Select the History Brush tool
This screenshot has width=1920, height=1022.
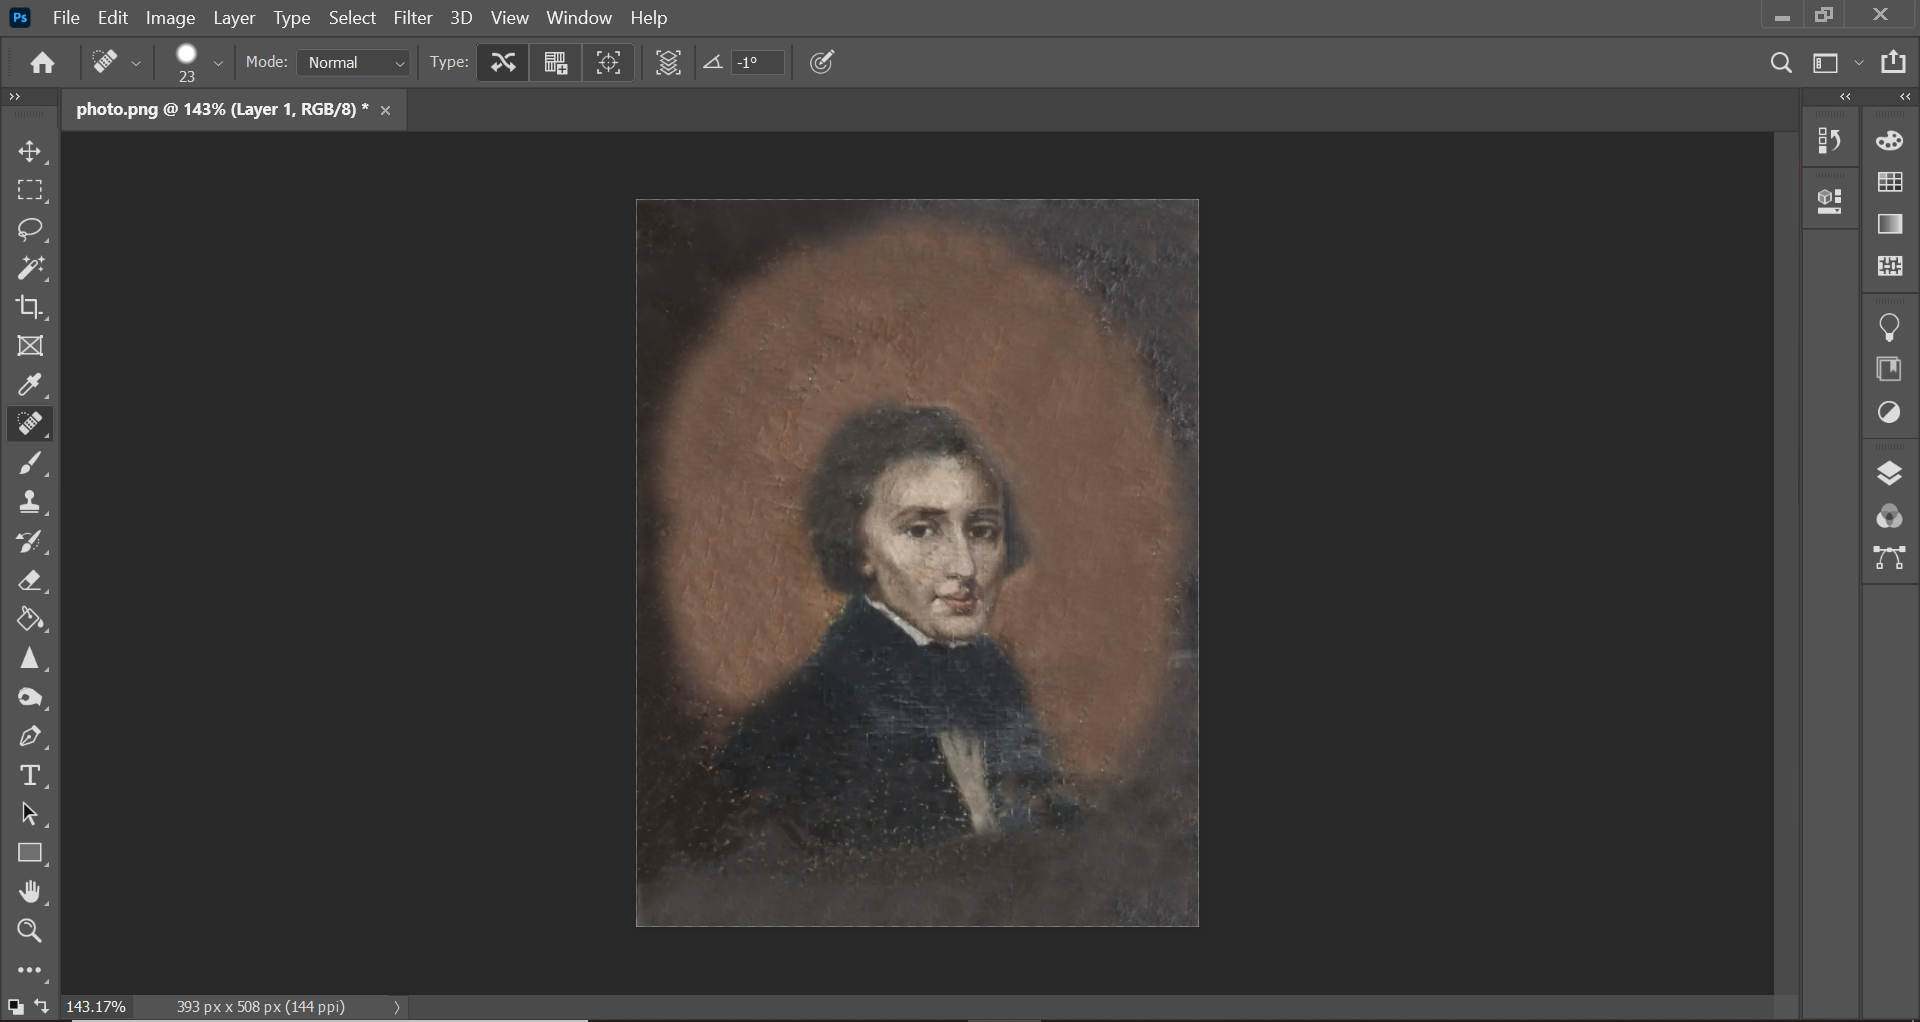point(30,542)
